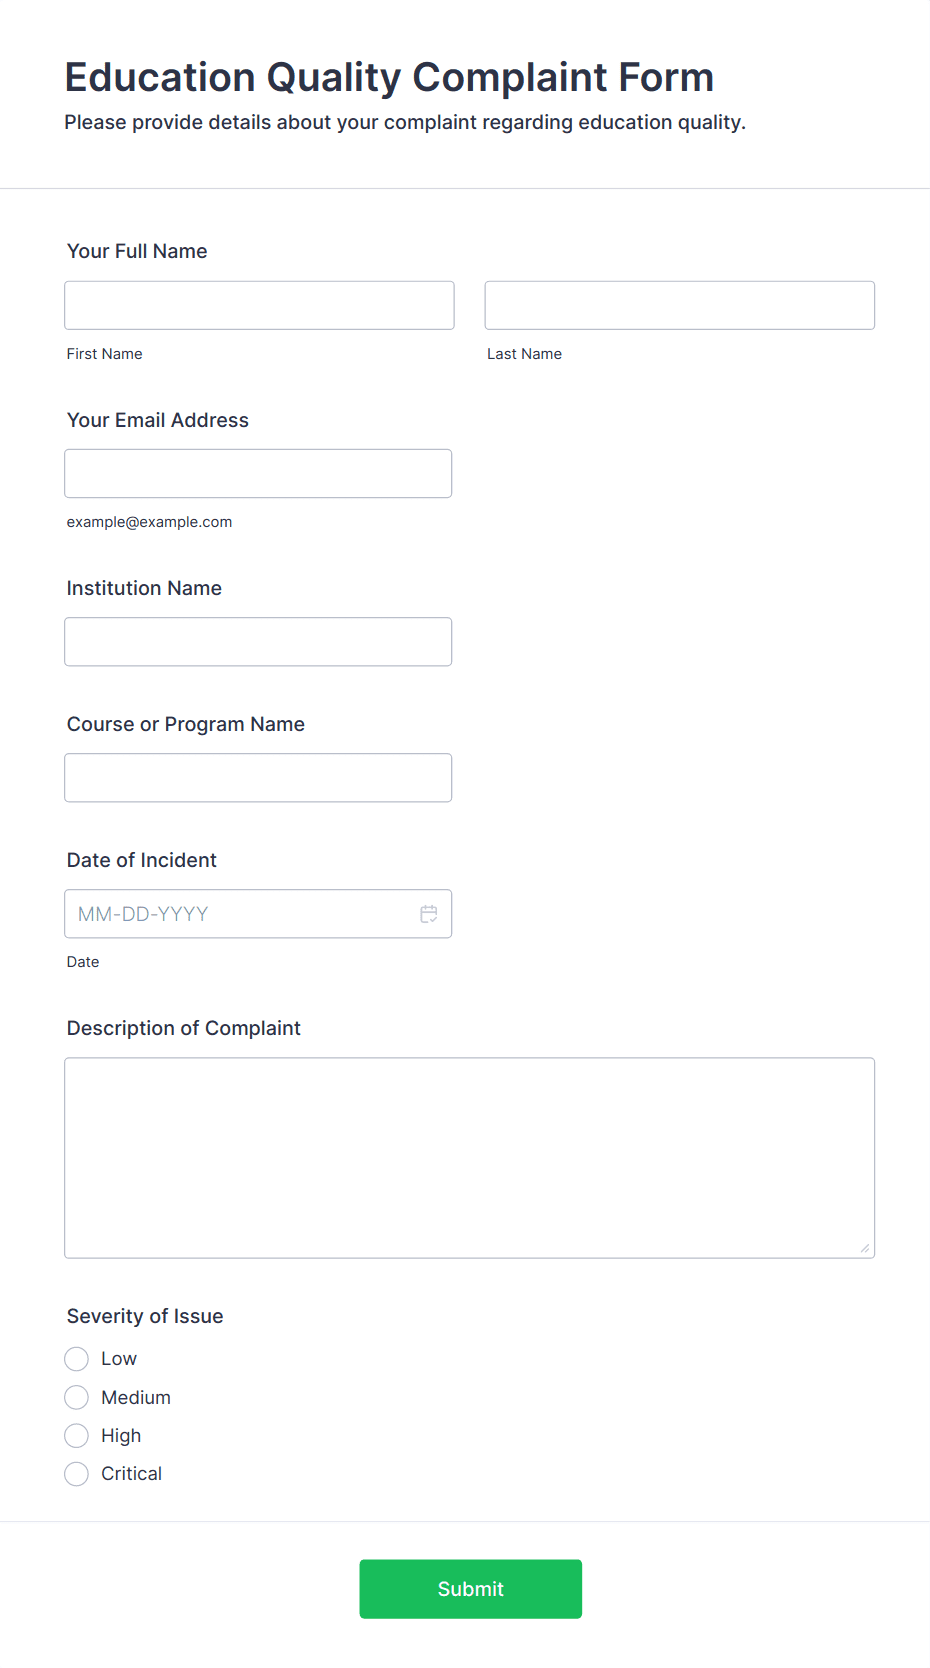Select the Low severity option
Image resolution: width=930 pixels, height=1668 pixels.
pyautogui.click(x=77, y=1359)
